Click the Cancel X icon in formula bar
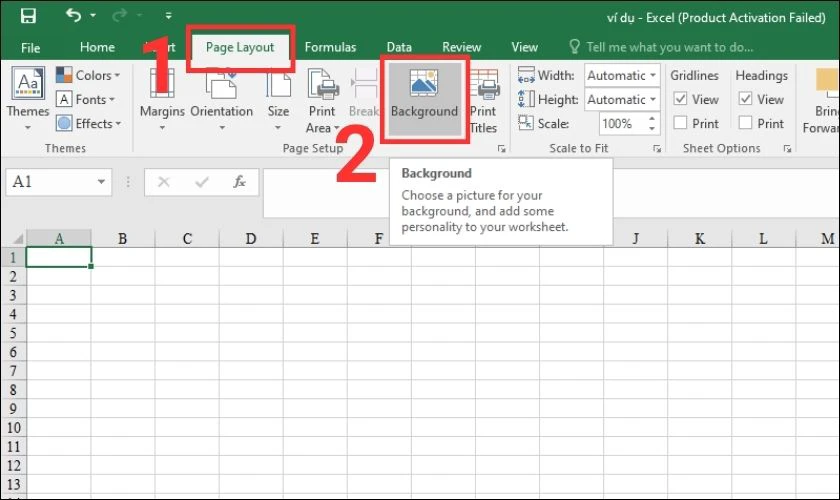The image size is (840, 500). point(163,182)
